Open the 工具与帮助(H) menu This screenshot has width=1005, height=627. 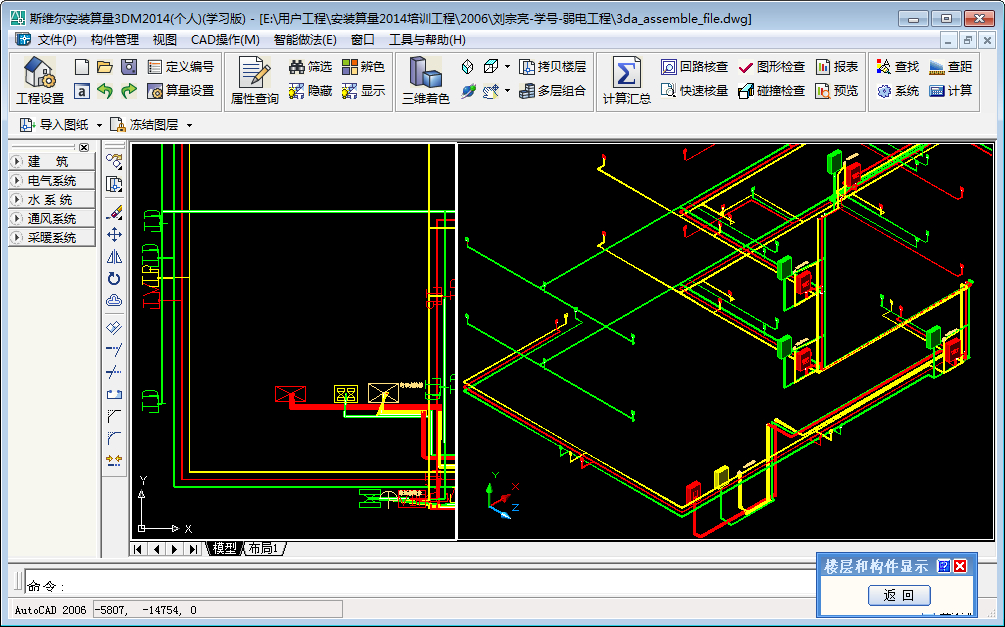[428, 40]
